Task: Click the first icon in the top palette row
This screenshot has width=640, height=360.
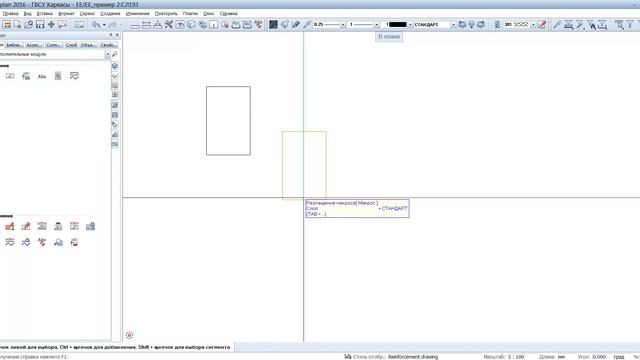Action: pos(10,76)
